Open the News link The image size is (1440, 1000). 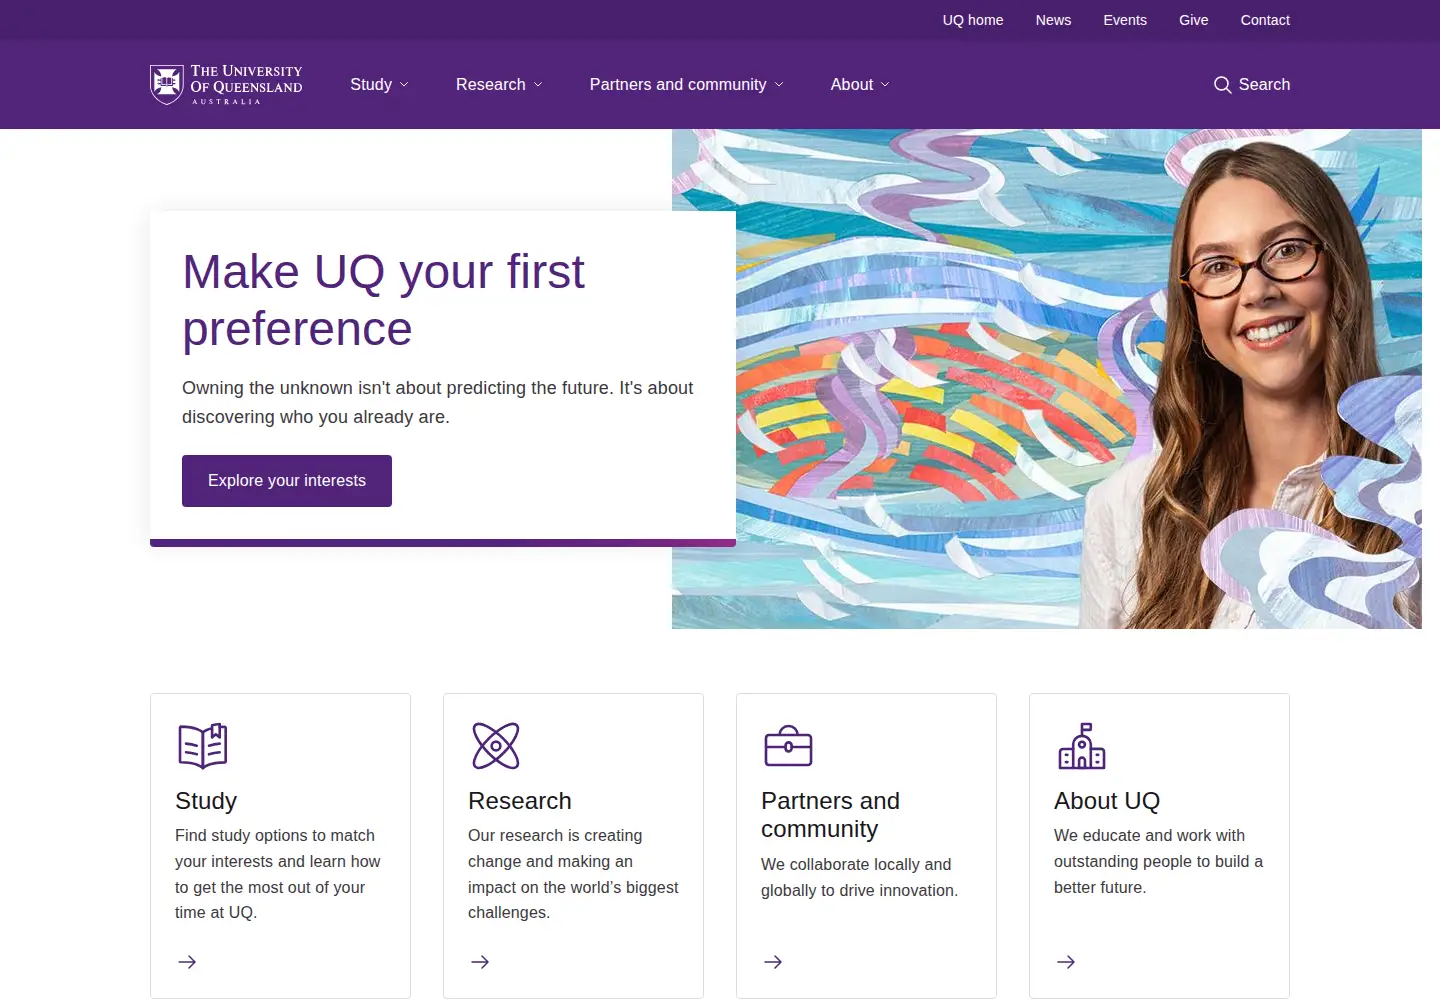click(x=1053, y=20)
